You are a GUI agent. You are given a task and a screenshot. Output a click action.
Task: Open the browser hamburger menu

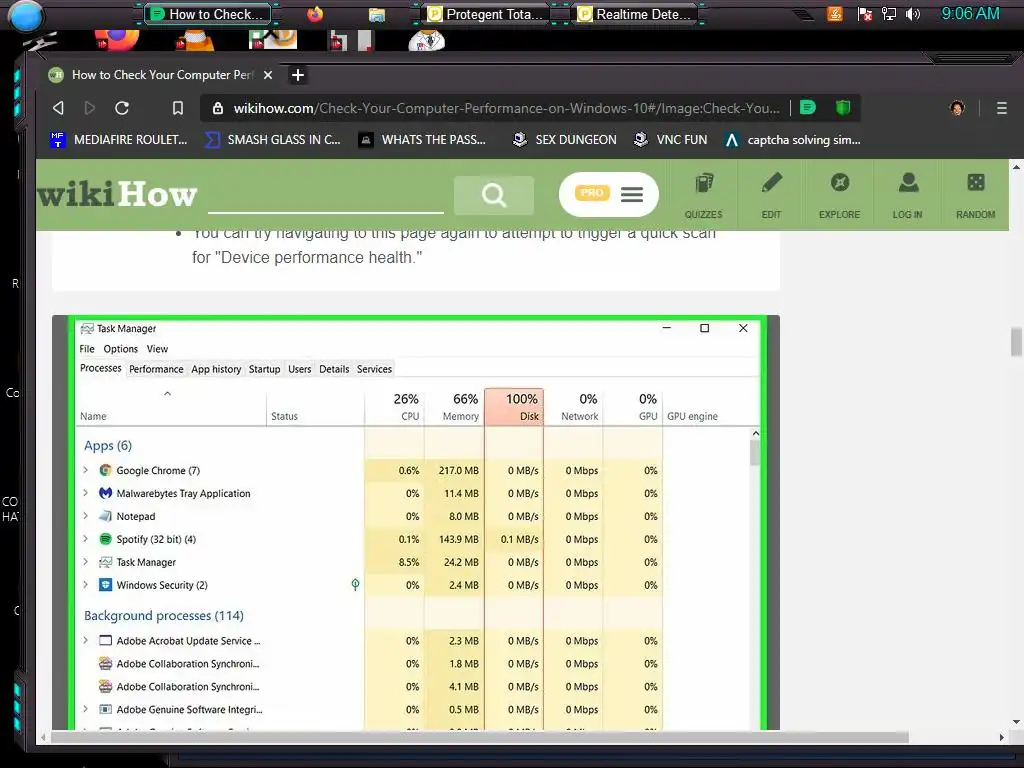click(1001, 108)
